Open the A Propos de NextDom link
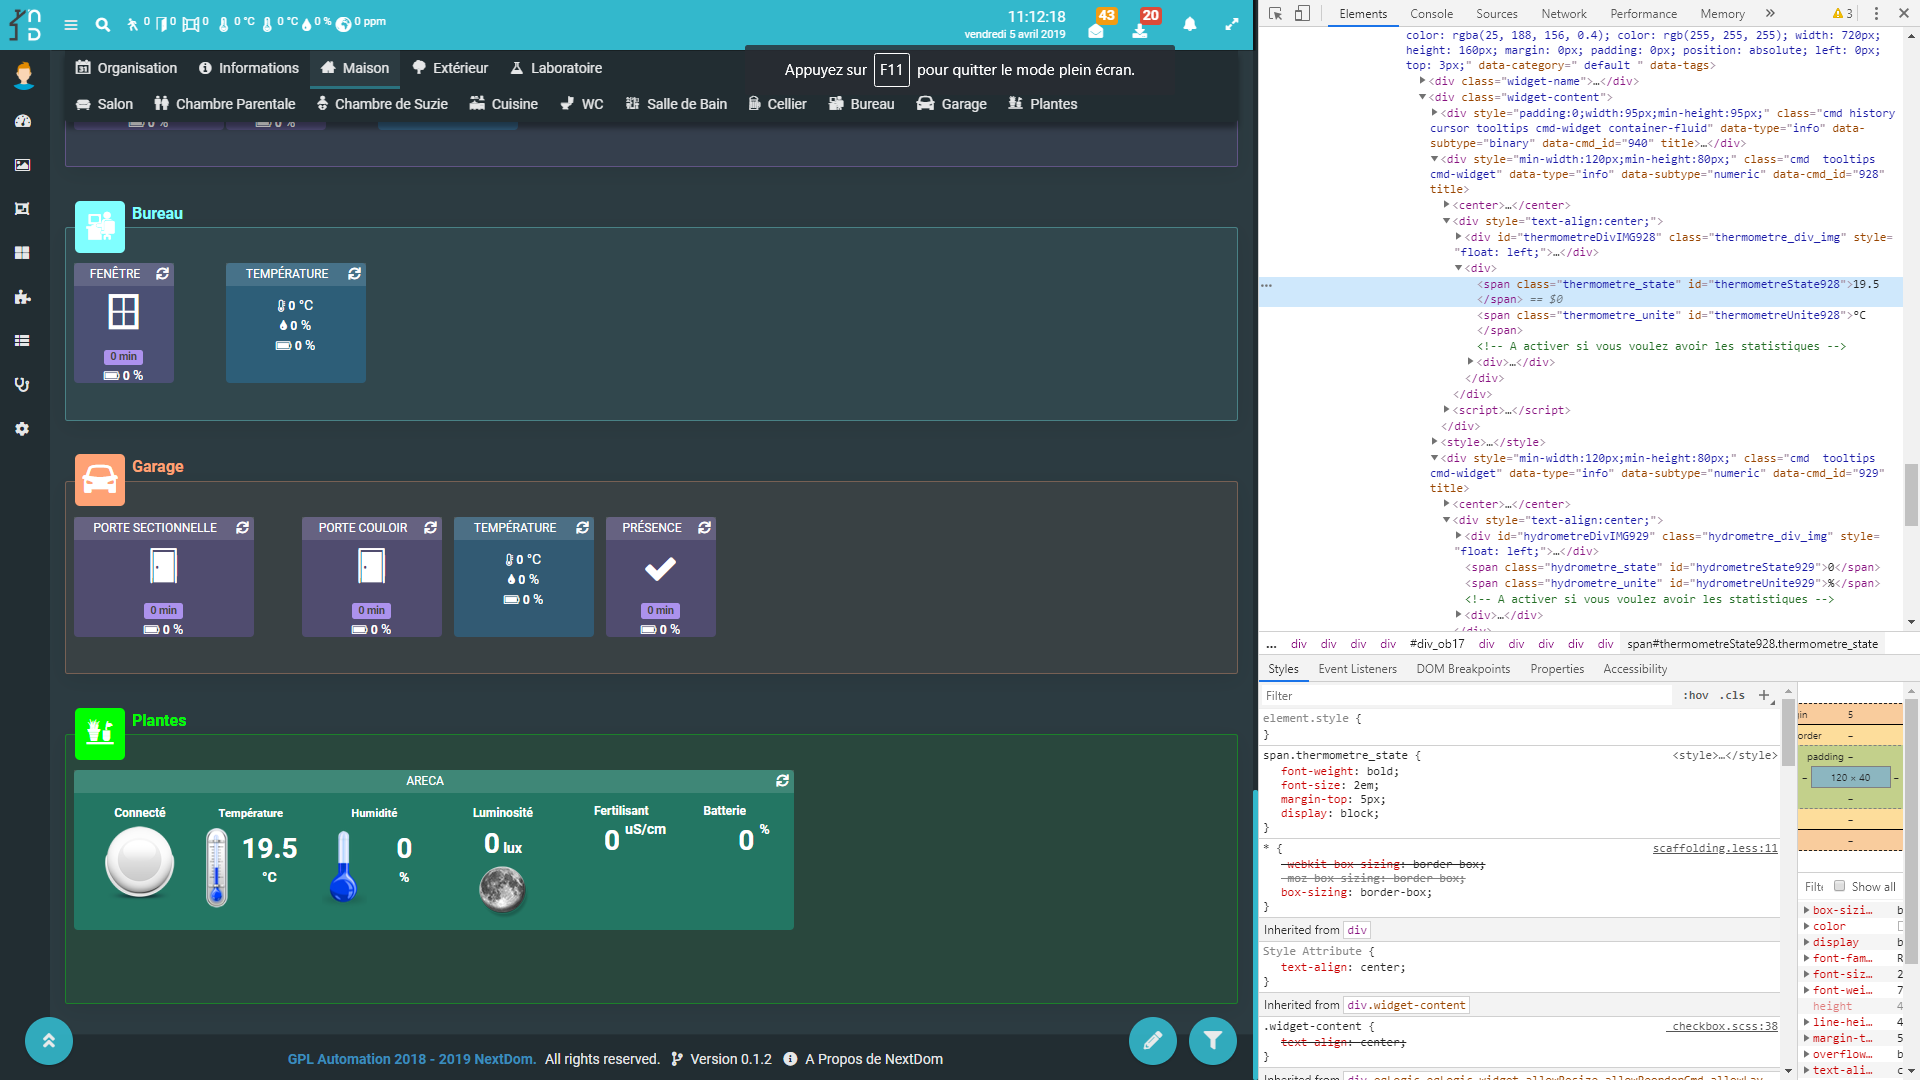The image size is (1920, 1080). 873,1059
